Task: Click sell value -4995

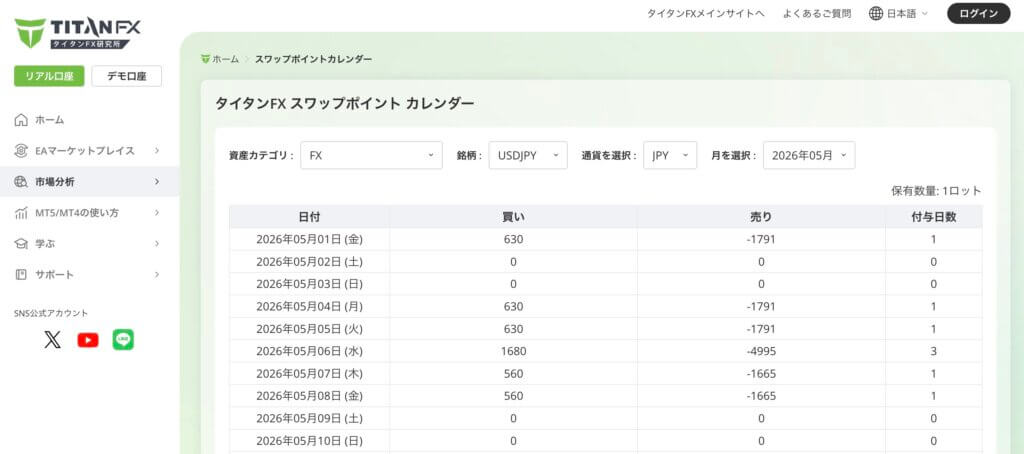Action: click(x=761, y=351)
